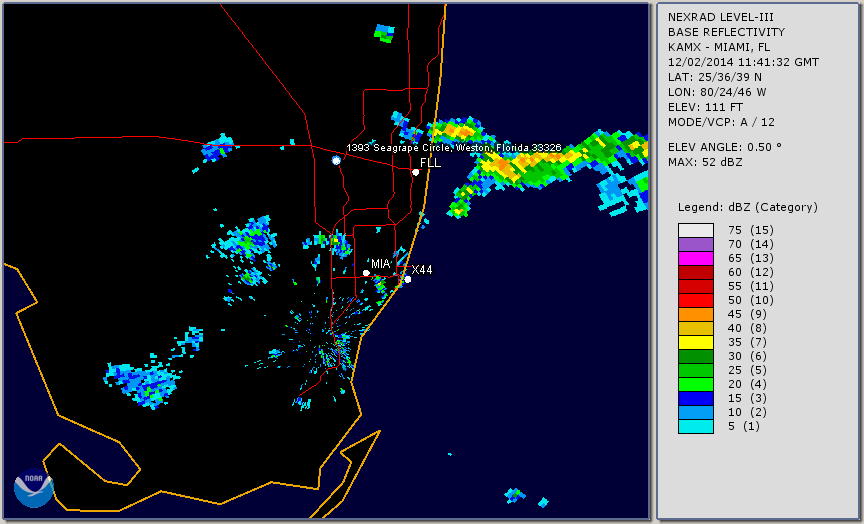Click the MIA airport marker dot
This screenshot has height=524, width=864.
(366, 273)
